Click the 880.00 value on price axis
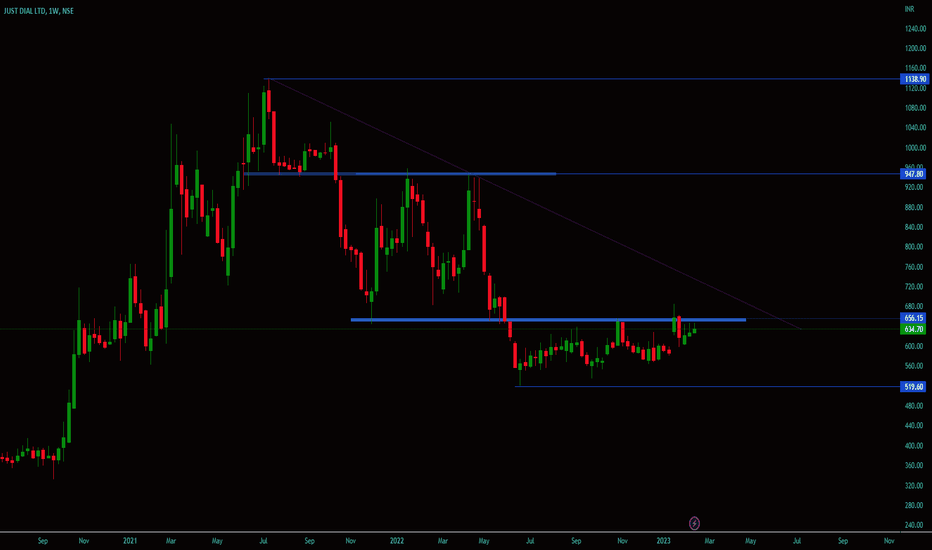The height and width of the screenshot is (550, 932). coord(915,207)
